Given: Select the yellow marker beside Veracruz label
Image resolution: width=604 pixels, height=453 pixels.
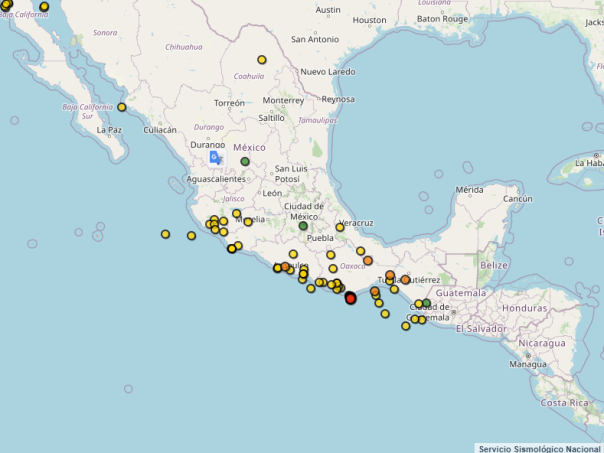Looking at the screenshot, I should point(340,227).
